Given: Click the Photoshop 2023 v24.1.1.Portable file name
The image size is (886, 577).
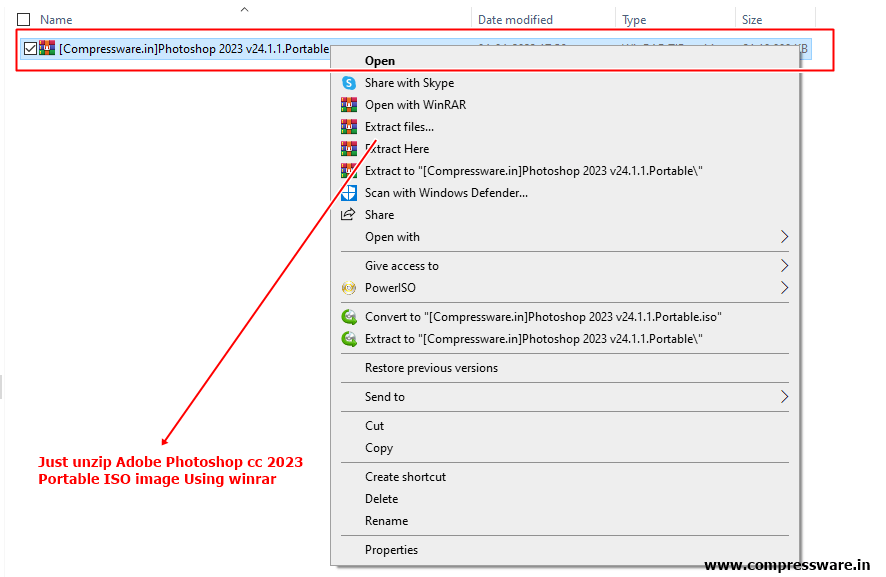Looking at the screenshot, I should (194, 49).
